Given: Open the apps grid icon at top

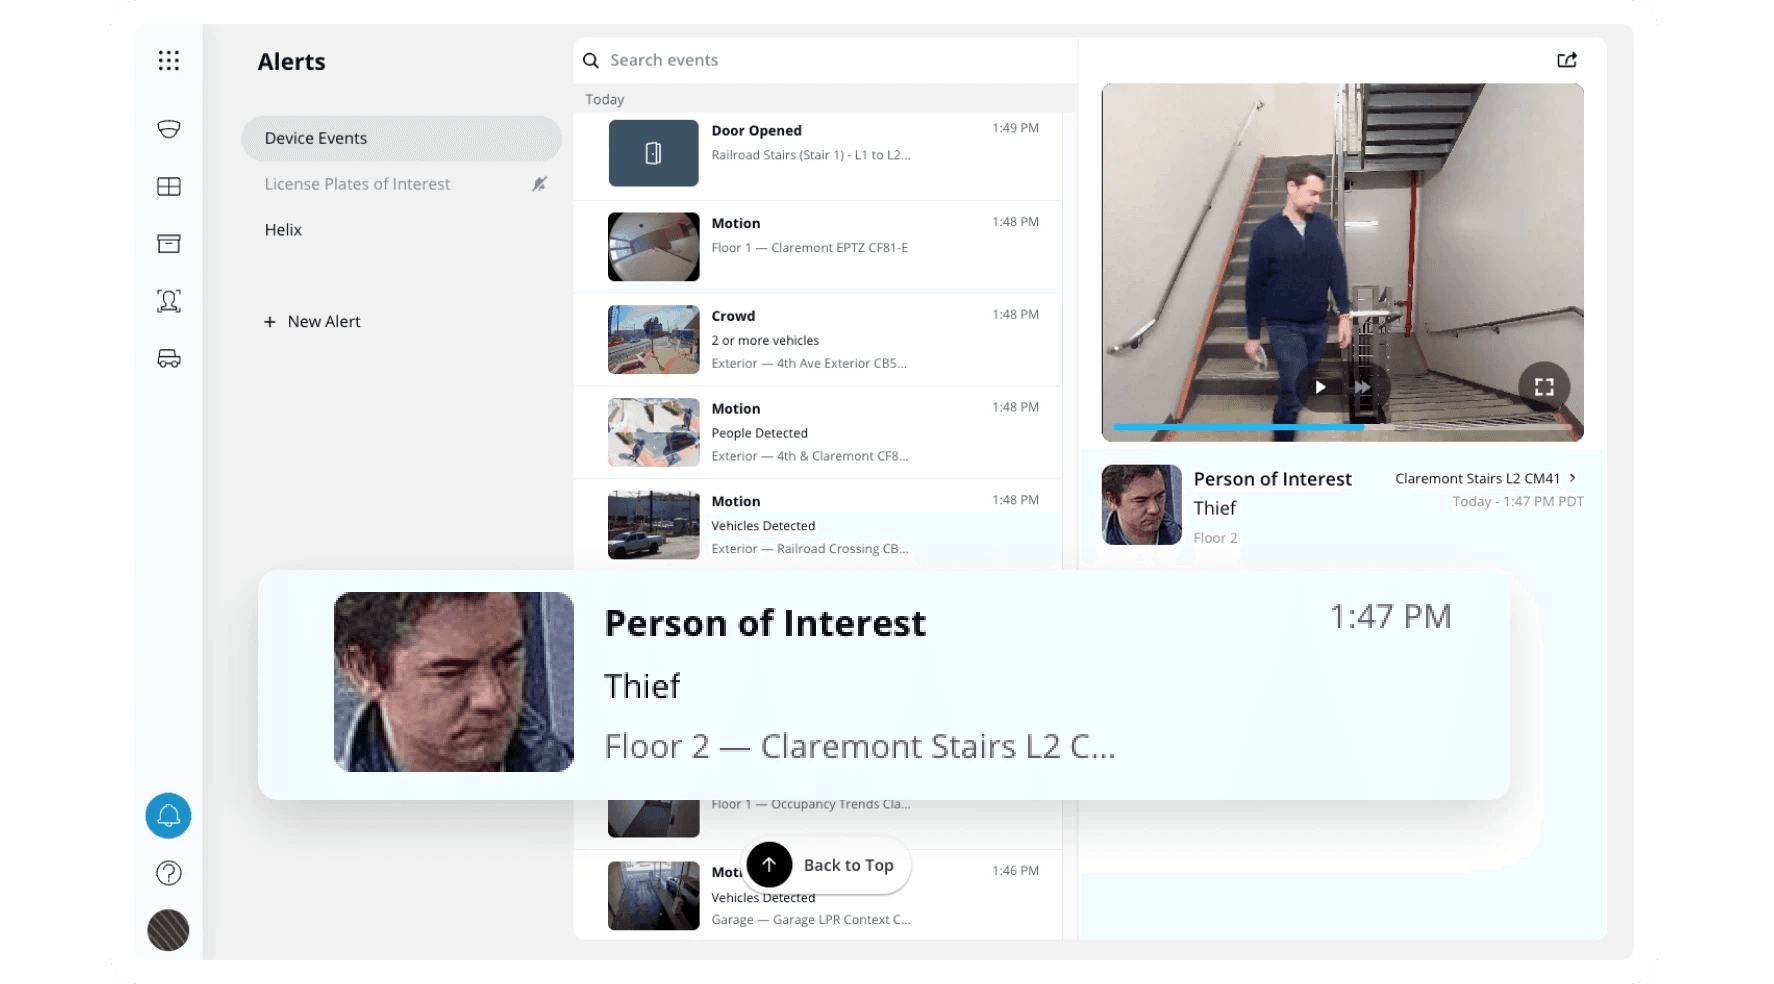Looking at the screenshot, I should point(168,61).
